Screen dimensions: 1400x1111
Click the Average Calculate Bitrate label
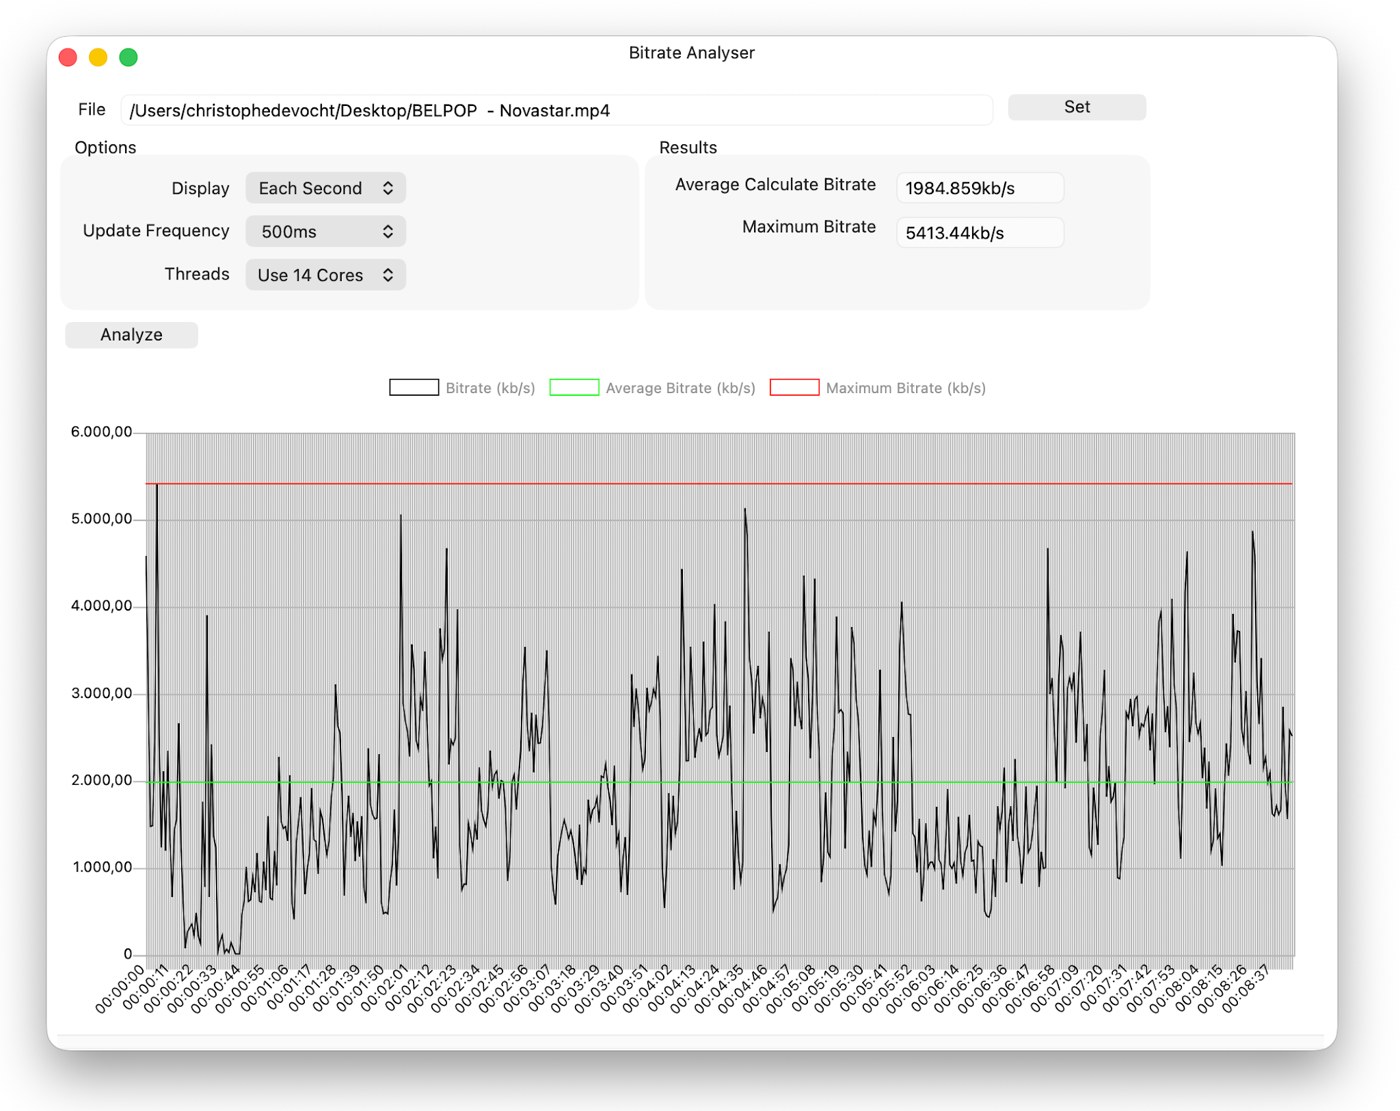[x=775, y=185]
